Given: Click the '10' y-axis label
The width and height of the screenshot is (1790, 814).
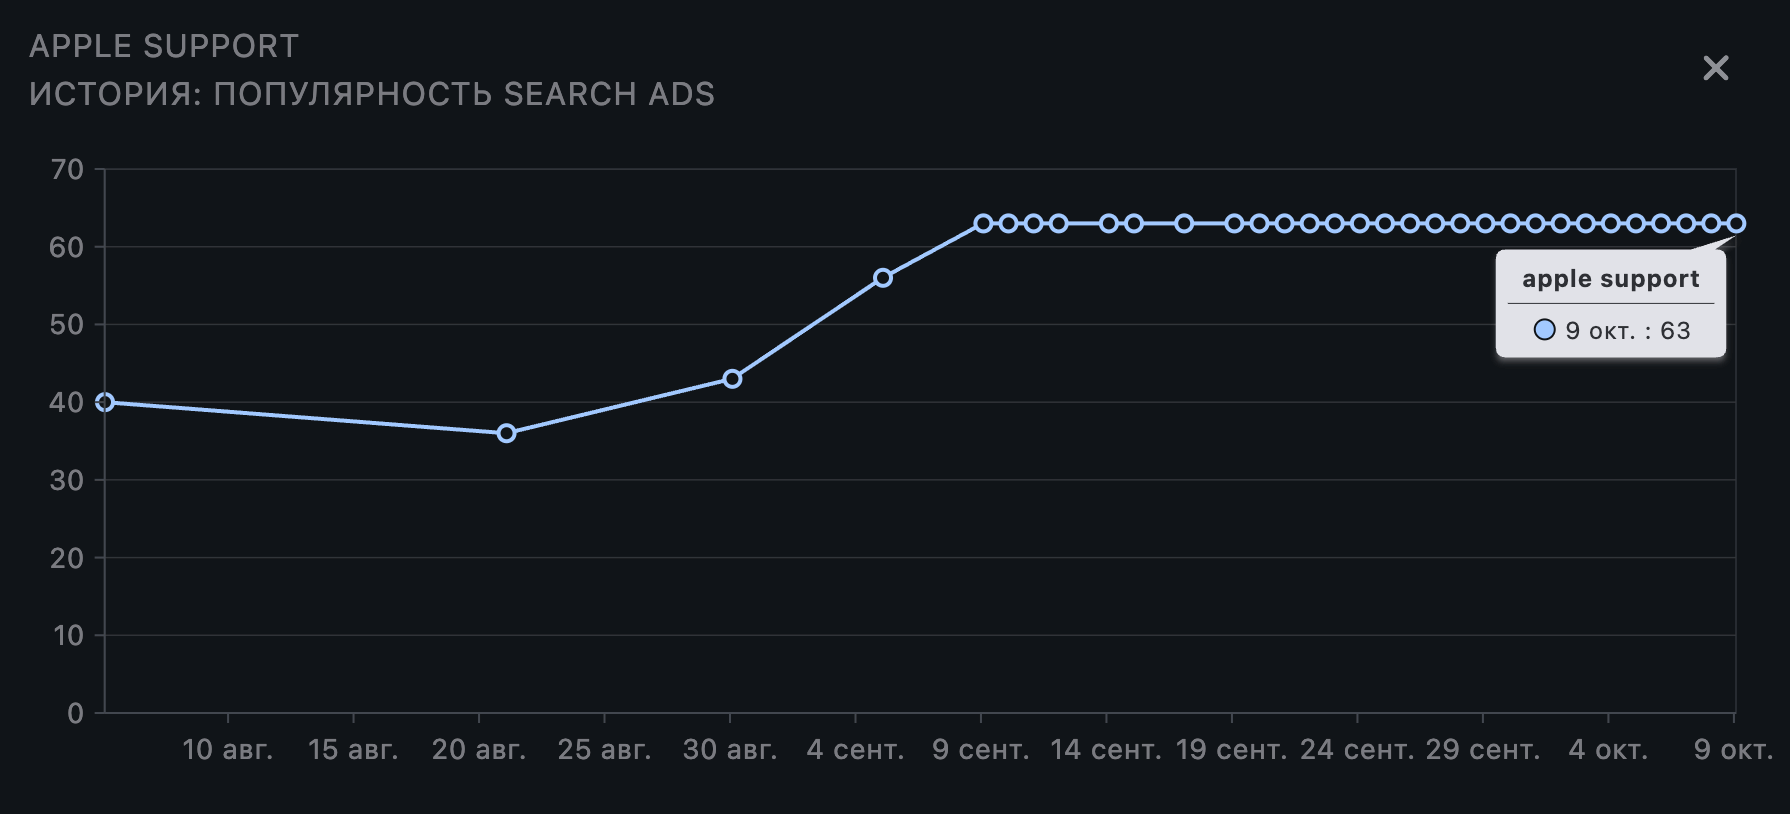Looking at the screenshot, I should pos(67,636).
